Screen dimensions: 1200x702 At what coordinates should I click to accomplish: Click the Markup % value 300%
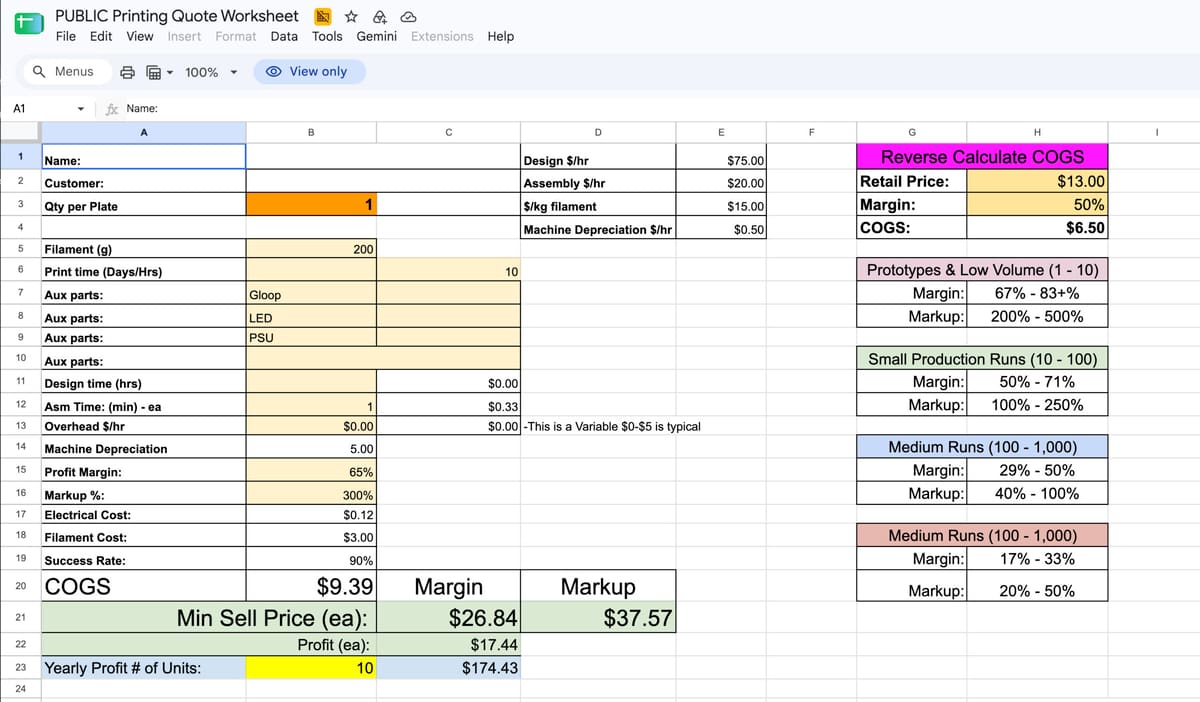tap(311, 495)
